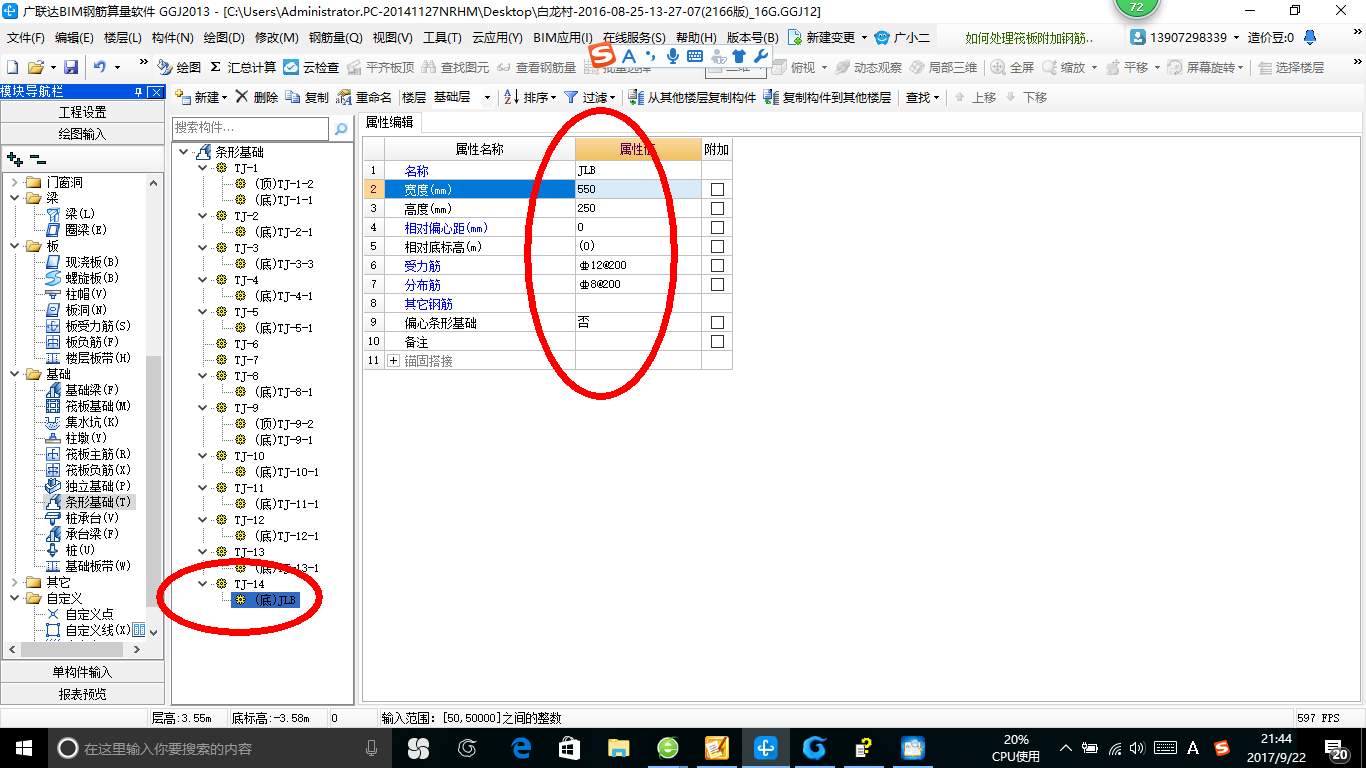The image size is (1366, 768).
Task: Click the new file icon
Action: point(12,67)
